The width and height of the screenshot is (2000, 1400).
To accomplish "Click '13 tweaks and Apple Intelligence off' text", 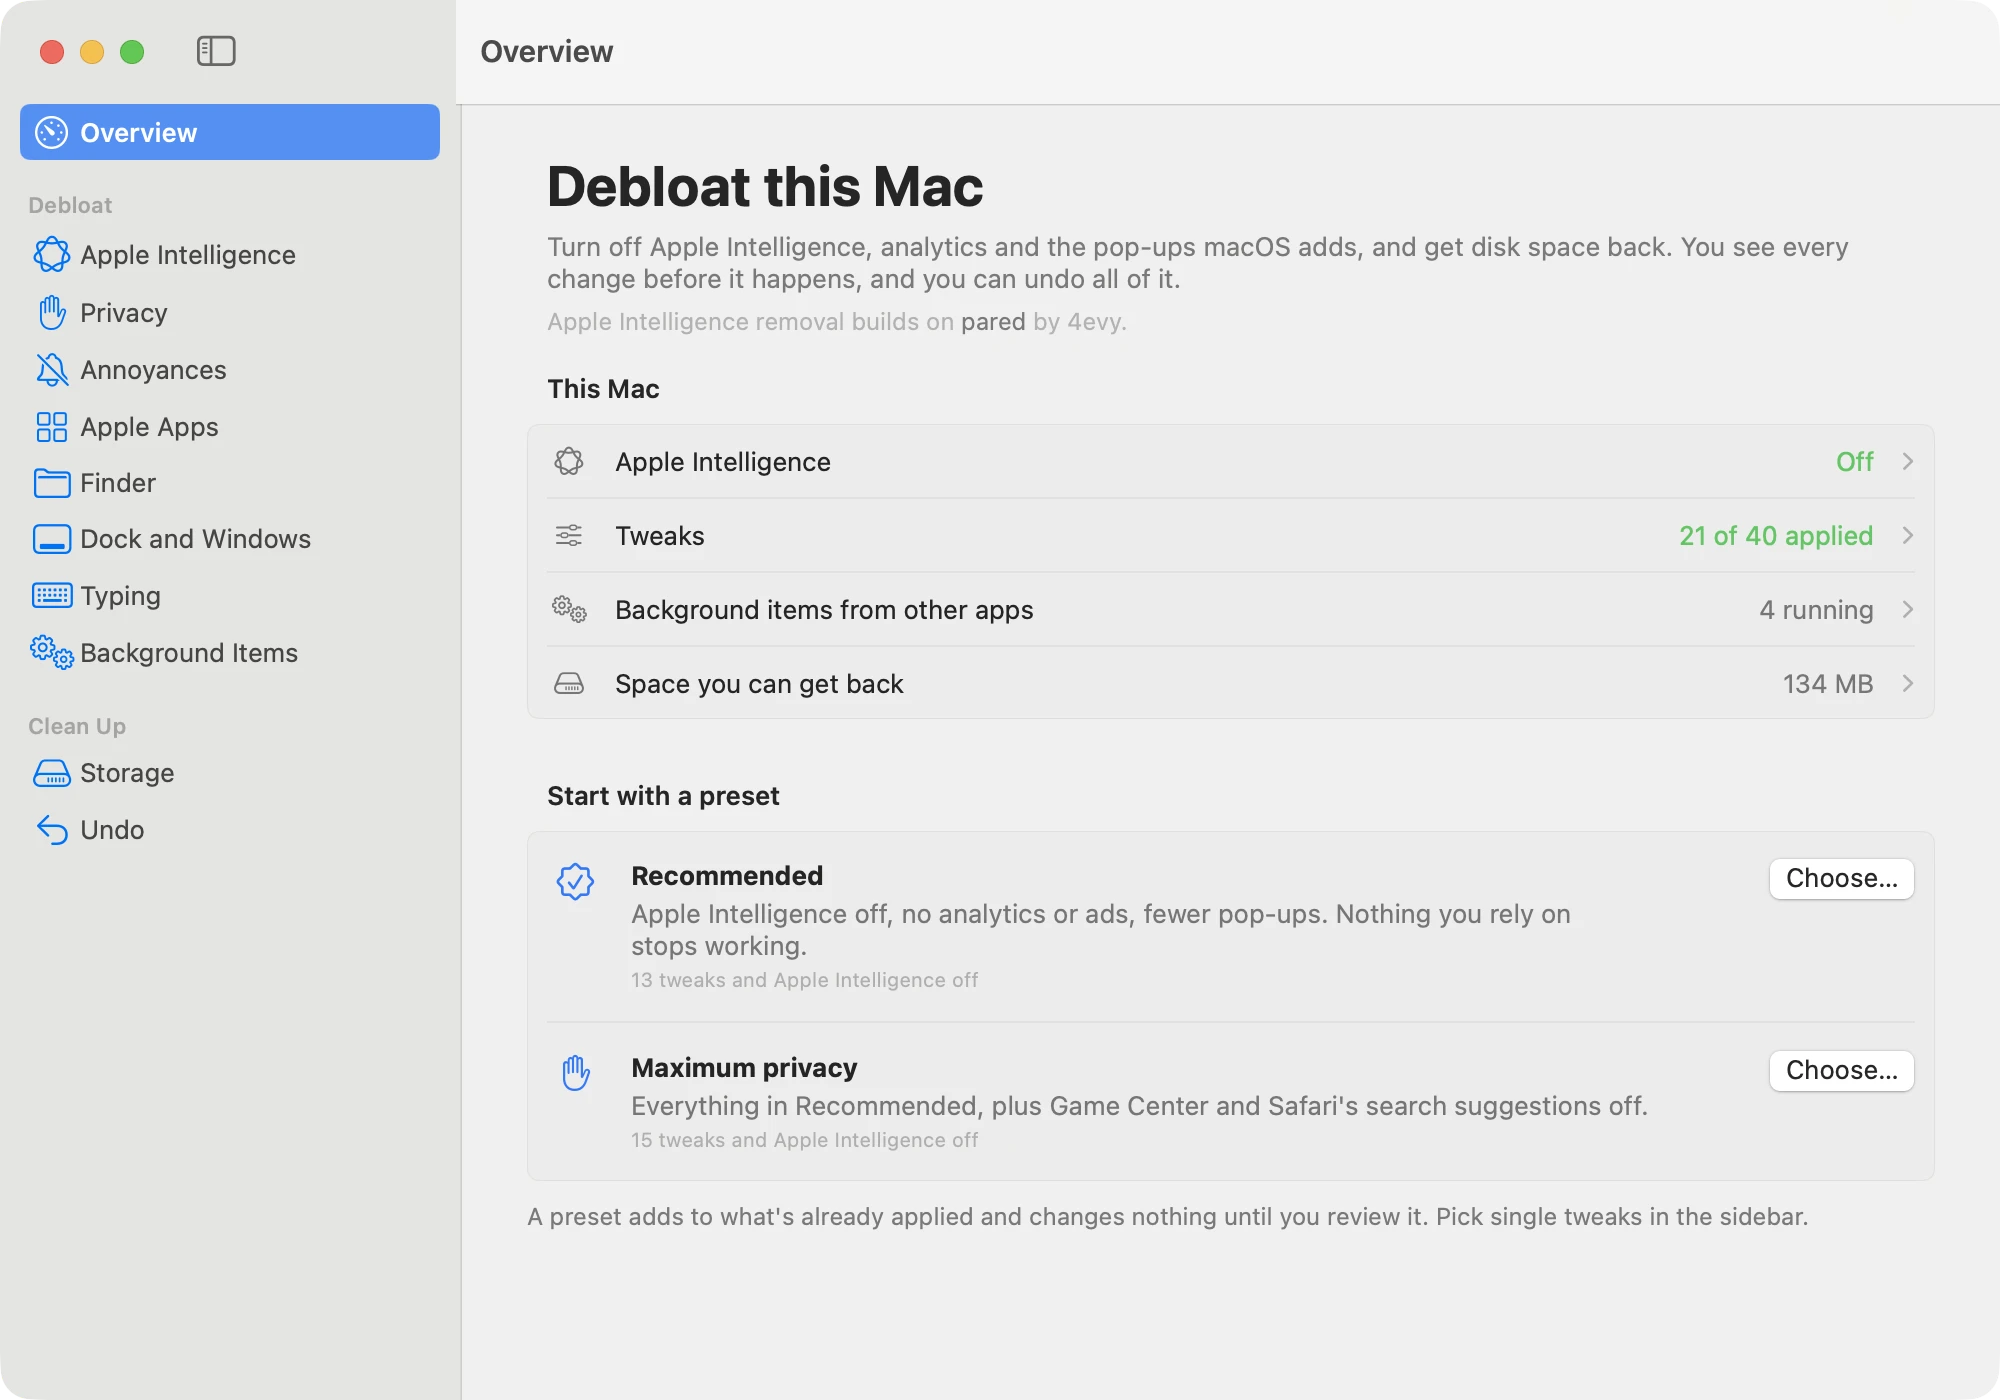I will tap(804, 980).
